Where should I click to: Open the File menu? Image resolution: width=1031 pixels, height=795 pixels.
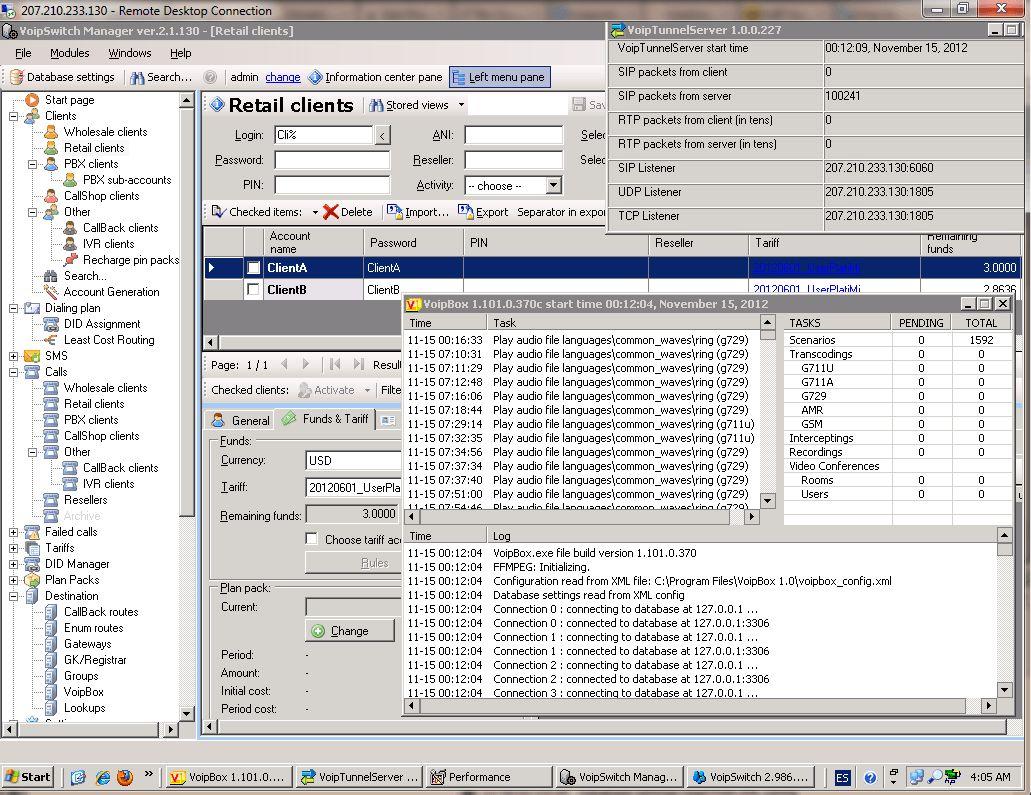tap(23, 53)
